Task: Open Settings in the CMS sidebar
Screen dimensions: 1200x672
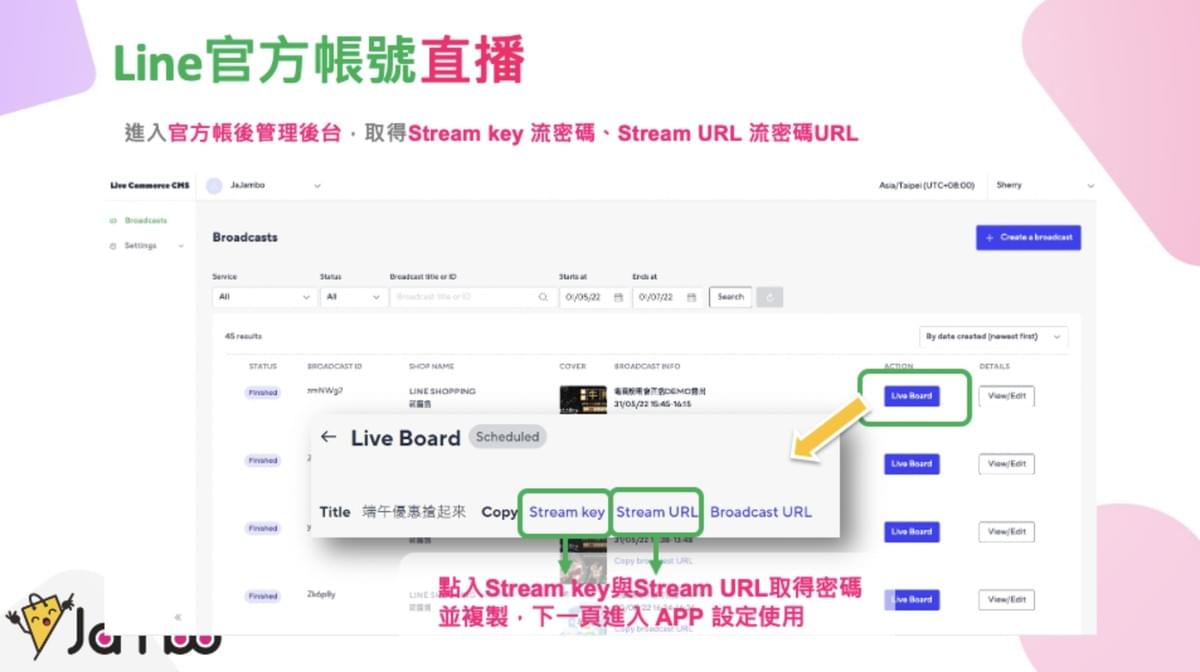Action: point(140,246)
